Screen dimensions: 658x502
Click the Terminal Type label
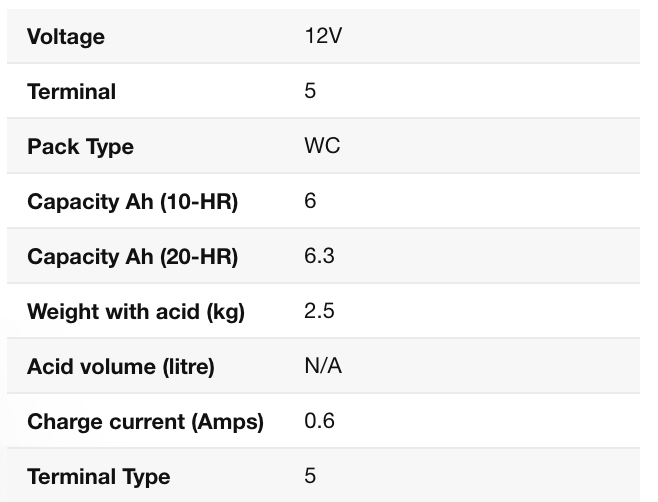click(x=98, y=477)
